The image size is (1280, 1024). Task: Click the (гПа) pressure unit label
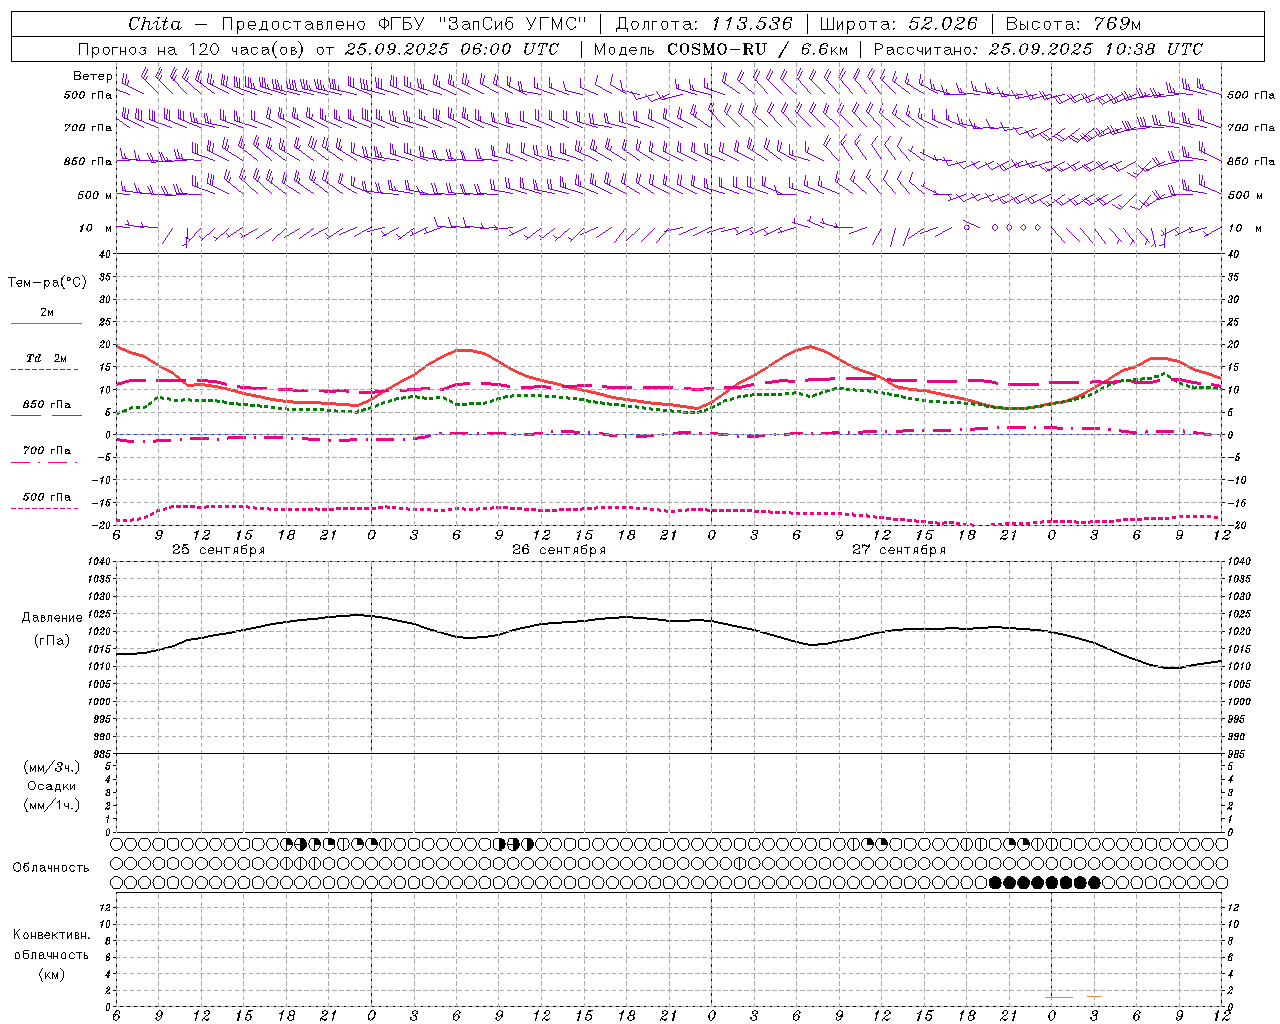[51, 640]
